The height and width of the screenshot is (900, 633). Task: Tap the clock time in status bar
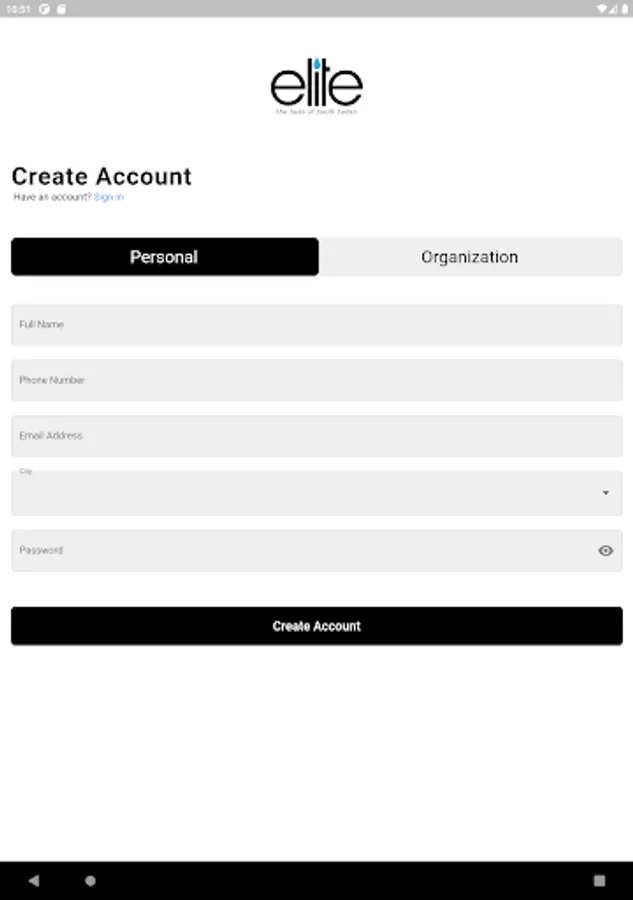(x=18, y=8)
